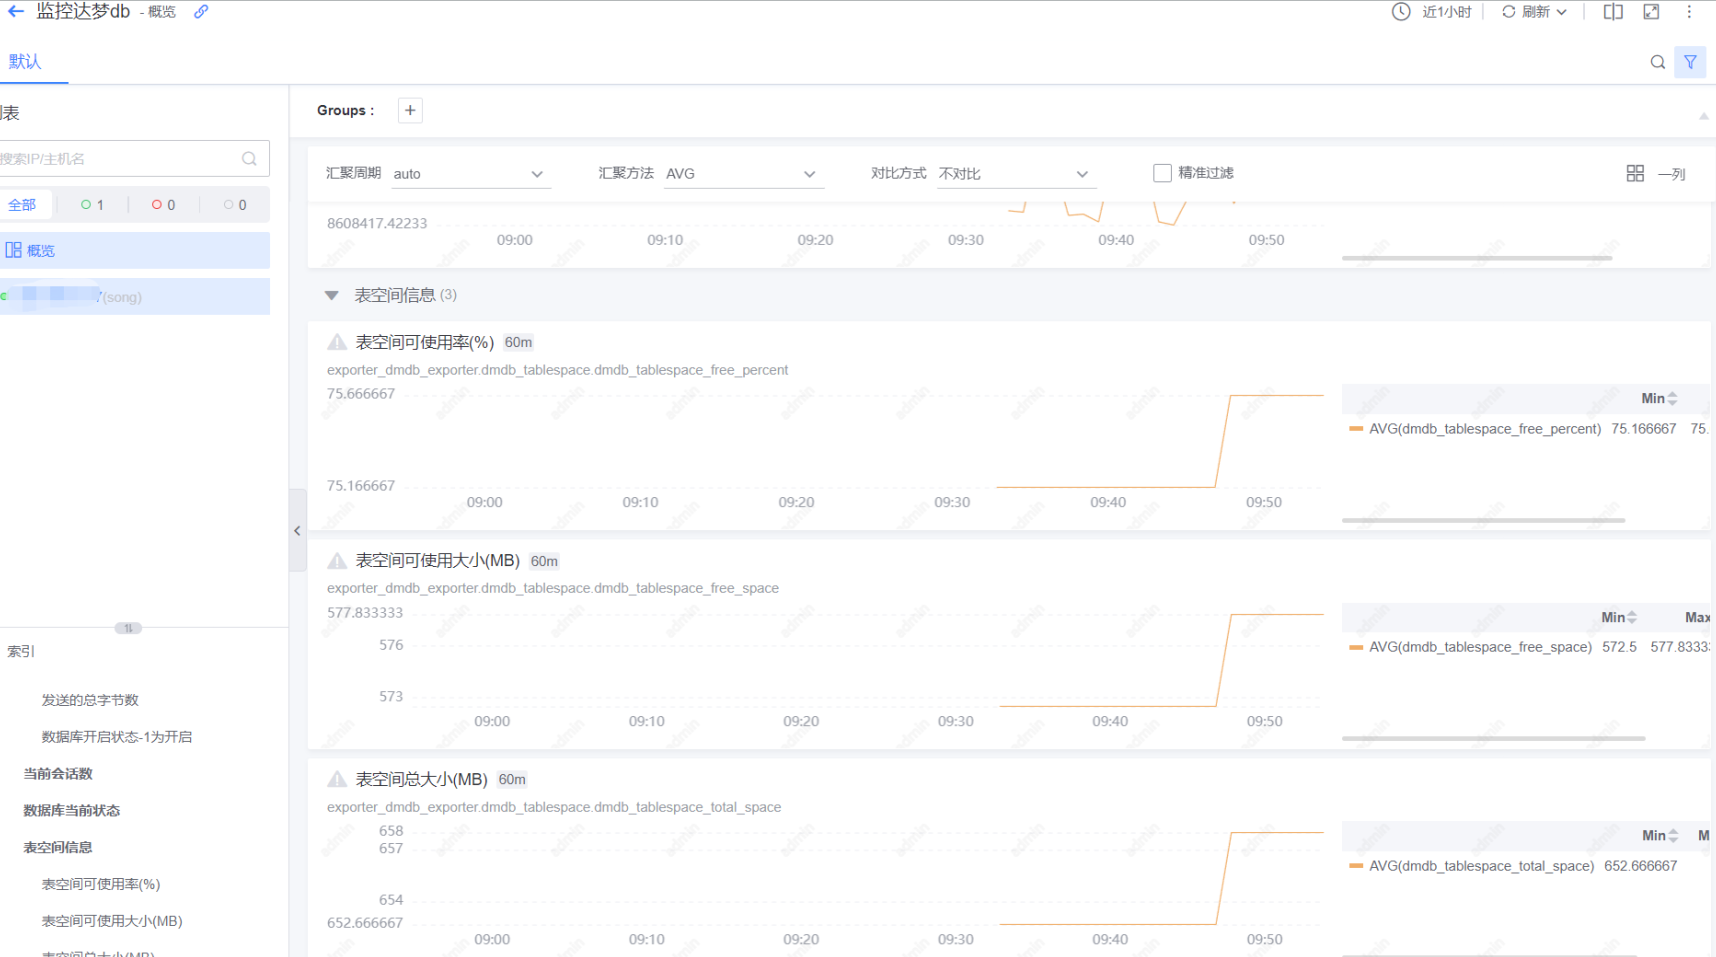Click the 60m tag on 表空间总大小(MB)
The height and width of the screenshot is (957, 1716).
[x=512, y=779]
